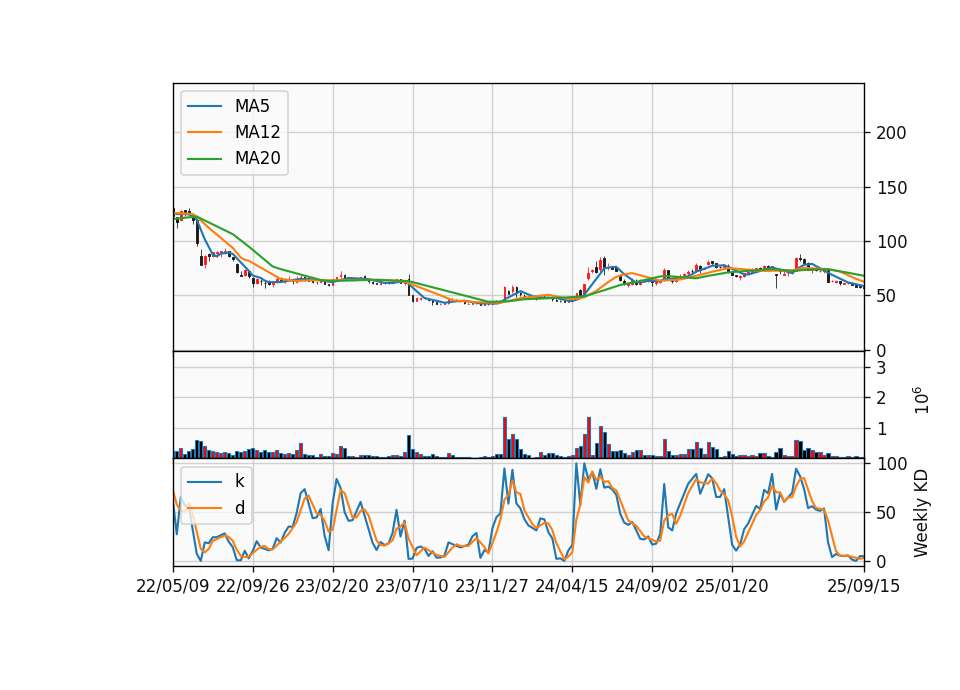Click the tall volume bar after 24/04/15

(x=589, y=438)
